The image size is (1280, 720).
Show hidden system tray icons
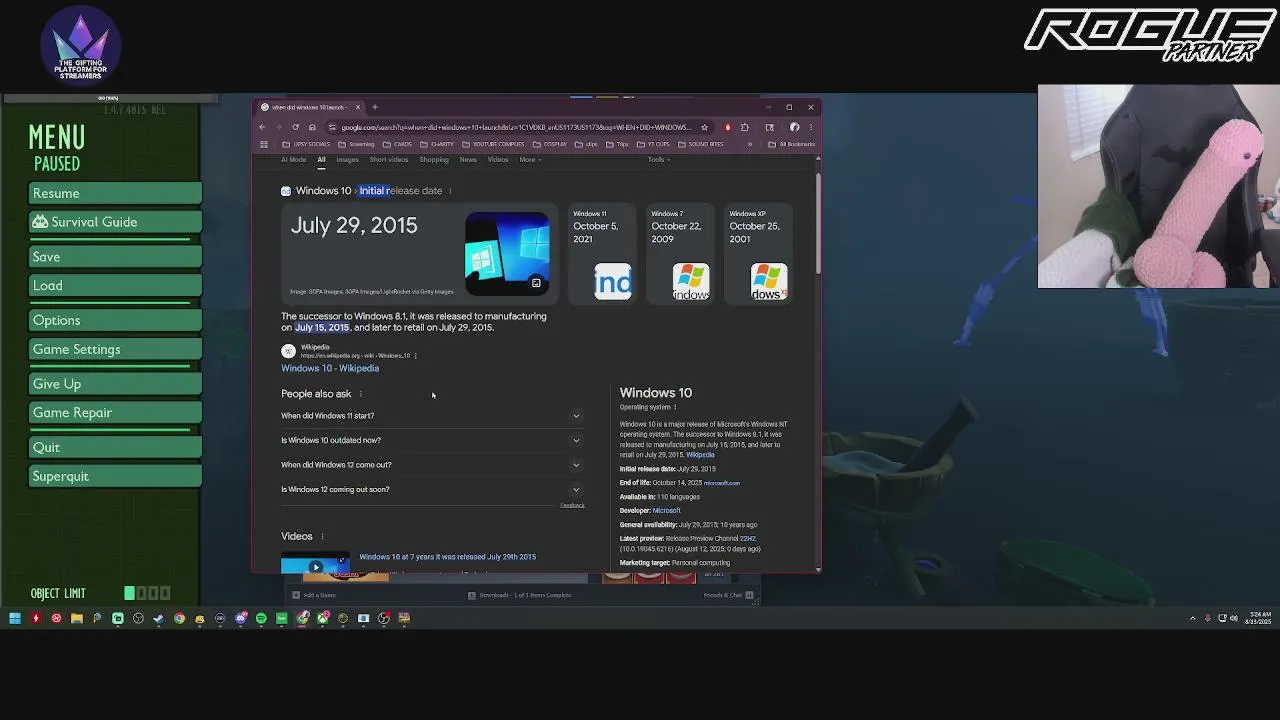click(x=1192, y=618)
